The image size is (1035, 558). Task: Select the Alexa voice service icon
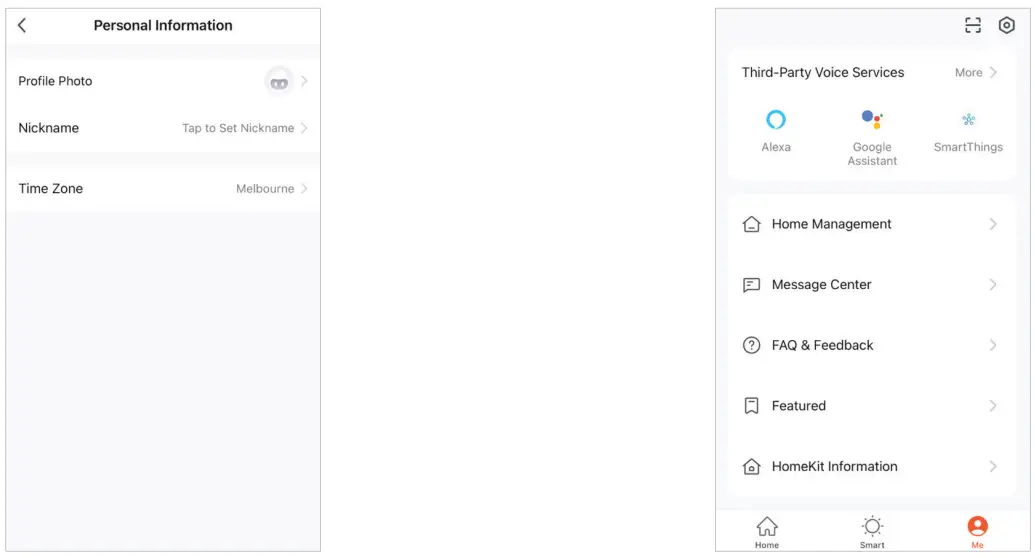(776, 121)
